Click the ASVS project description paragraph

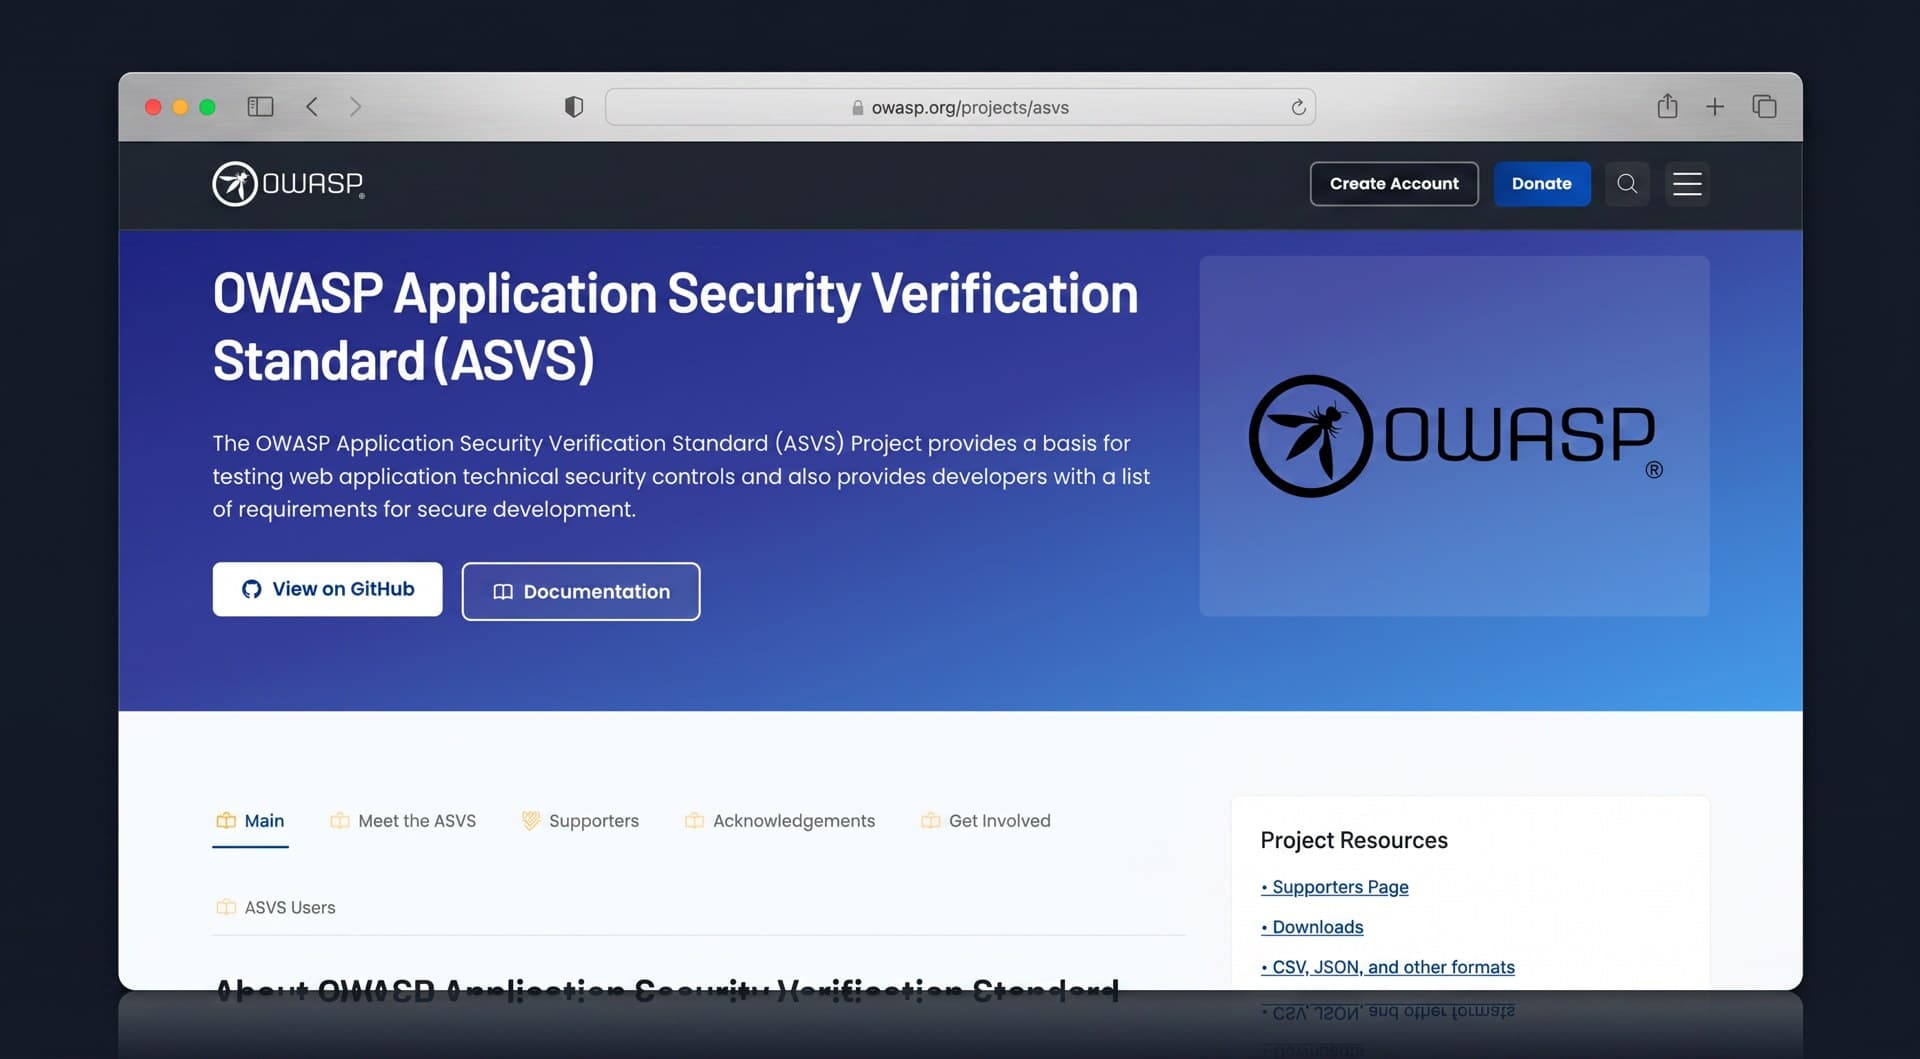[x=681, y=476]
